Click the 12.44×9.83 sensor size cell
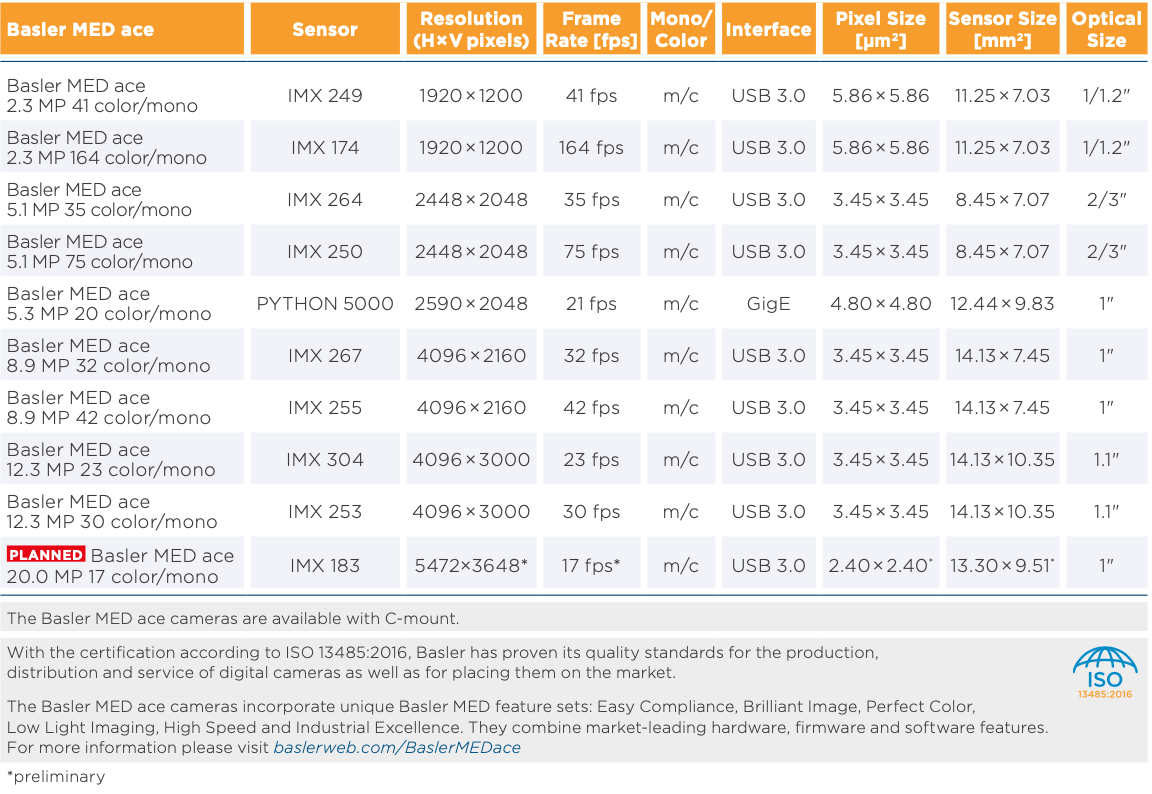1152x794 pixels. [1003, 303]
